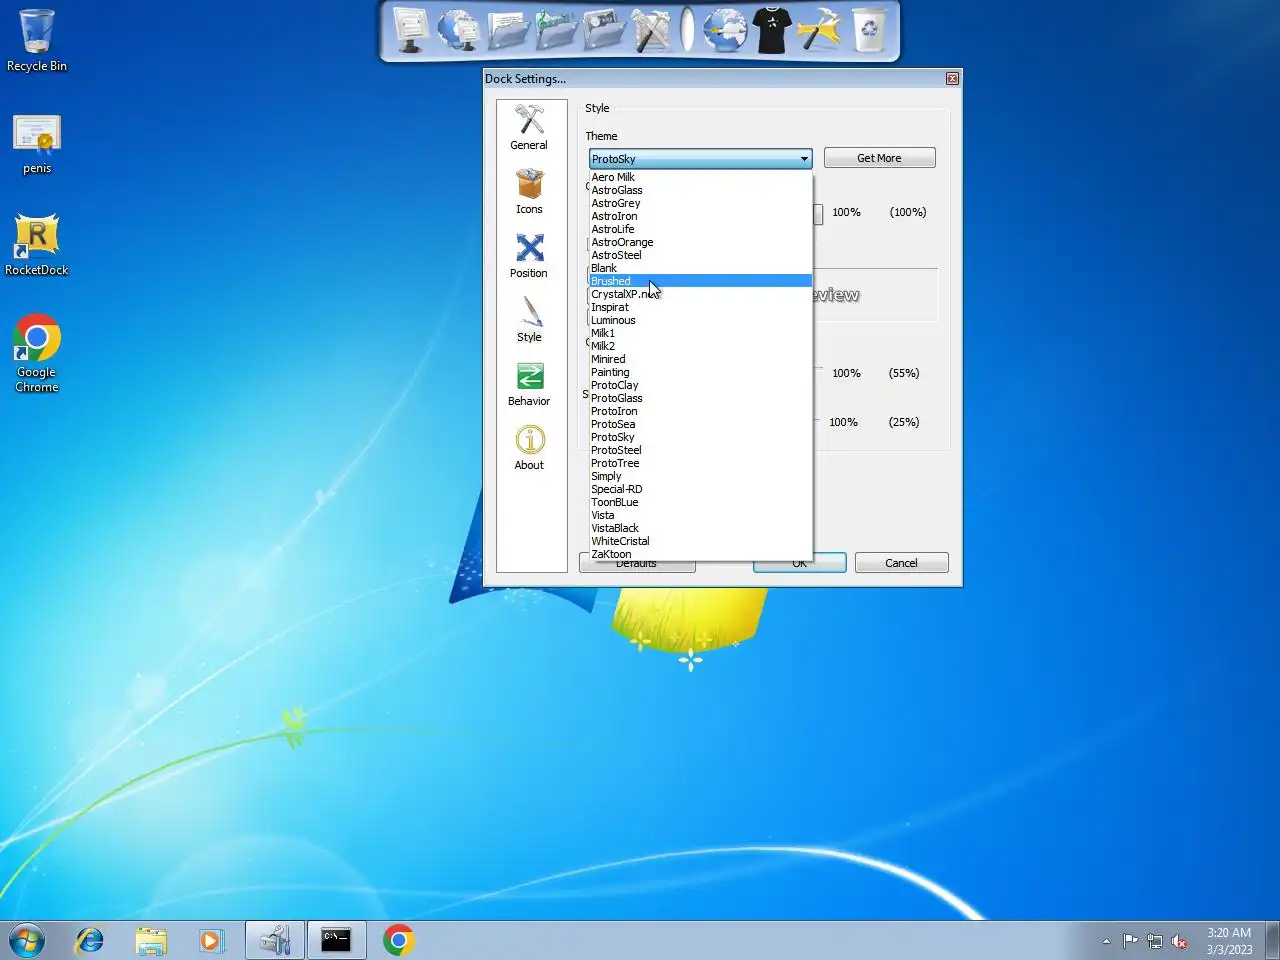Screen dimensions: 1280x960
Task: Open the Start menu orb
Action: click(x=27, y=940)
